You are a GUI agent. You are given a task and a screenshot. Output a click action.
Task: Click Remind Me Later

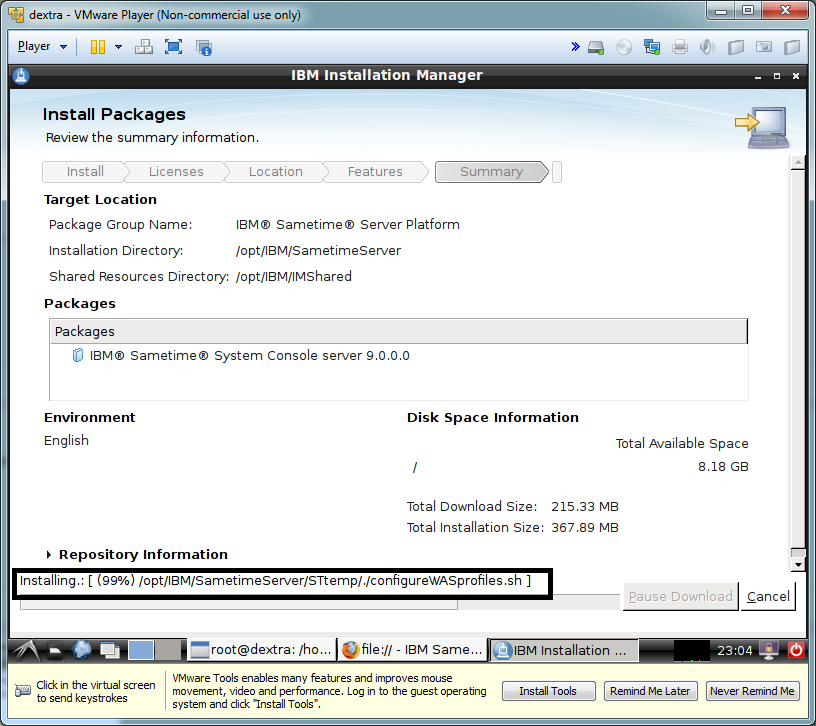pos(650,691)
